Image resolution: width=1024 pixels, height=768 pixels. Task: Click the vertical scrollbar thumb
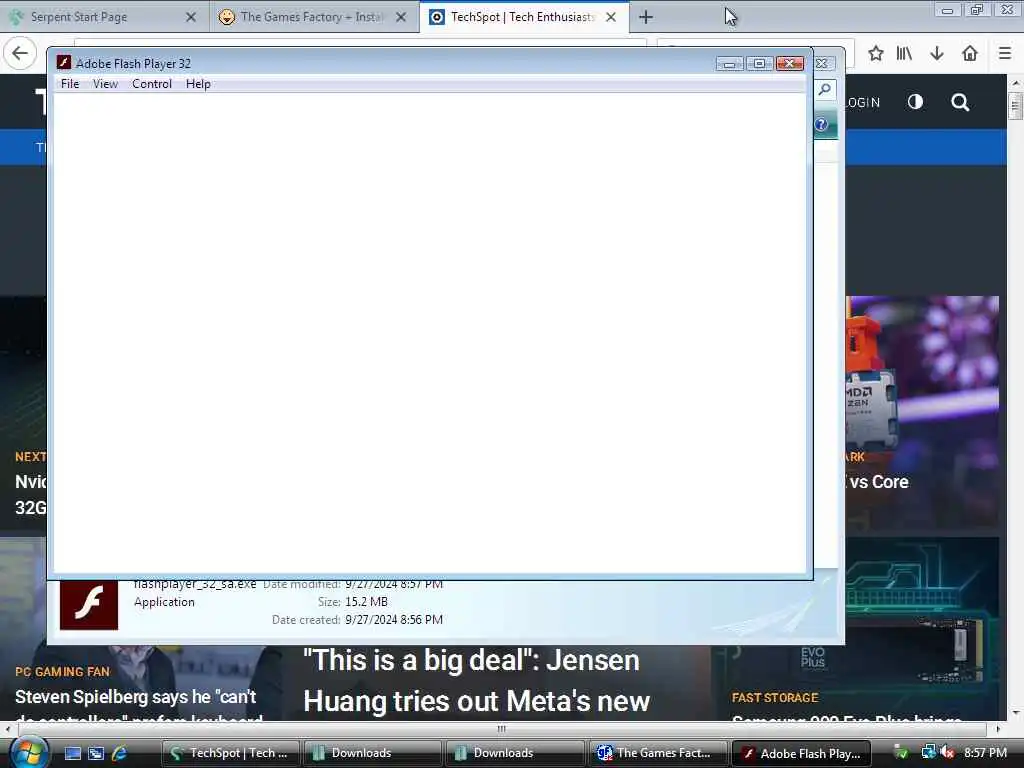pyautogui.click(x=1016, y=106)
